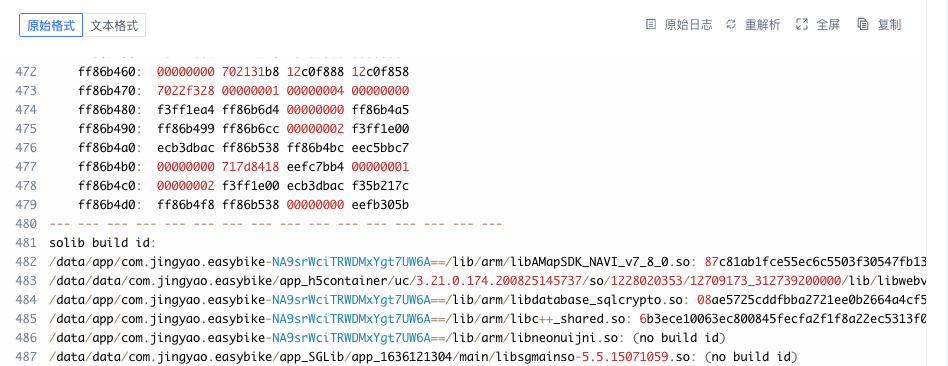This screenshot has height=366, width=948.
Task: Click address ff86b470:
Action: [x=110, y=91]
